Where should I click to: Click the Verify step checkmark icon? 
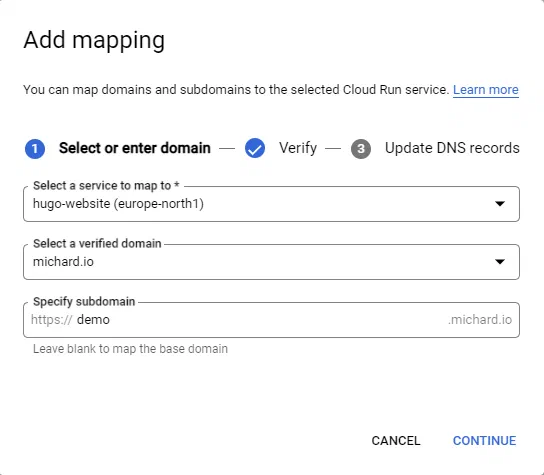pos(255,148)
